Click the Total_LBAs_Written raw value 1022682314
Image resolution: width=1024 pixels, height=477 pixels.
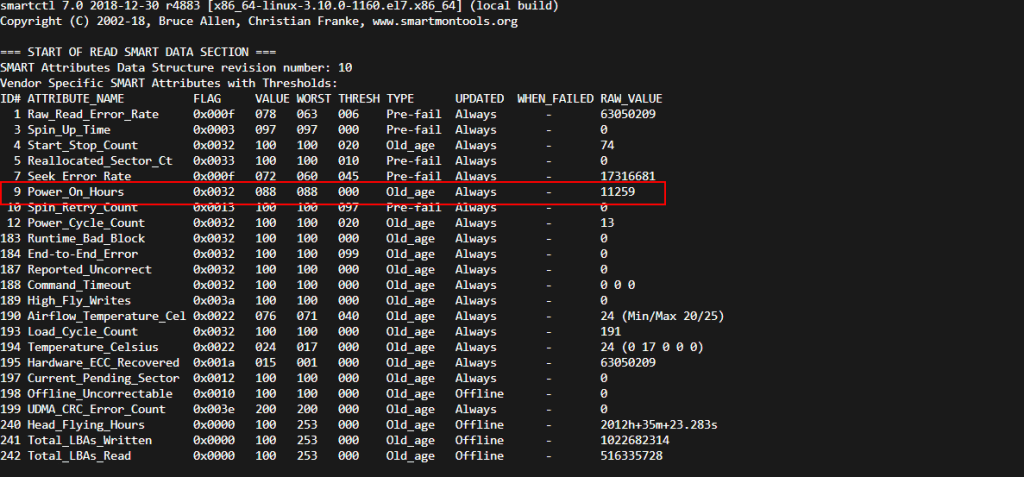634,440
